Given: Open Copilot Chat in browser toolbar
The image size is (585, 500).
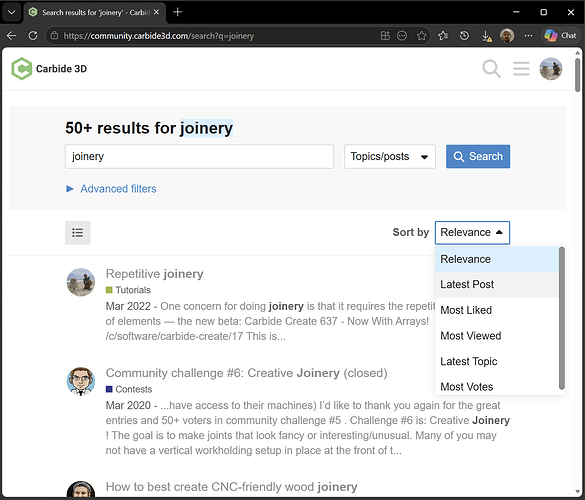Looking at the screenshot, I should coord(560,36).
